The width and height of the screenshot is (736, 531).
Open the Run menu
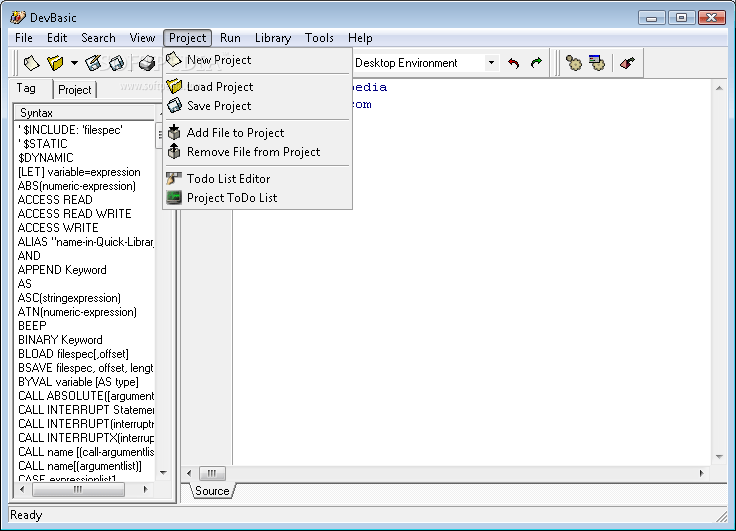point(230,38)
